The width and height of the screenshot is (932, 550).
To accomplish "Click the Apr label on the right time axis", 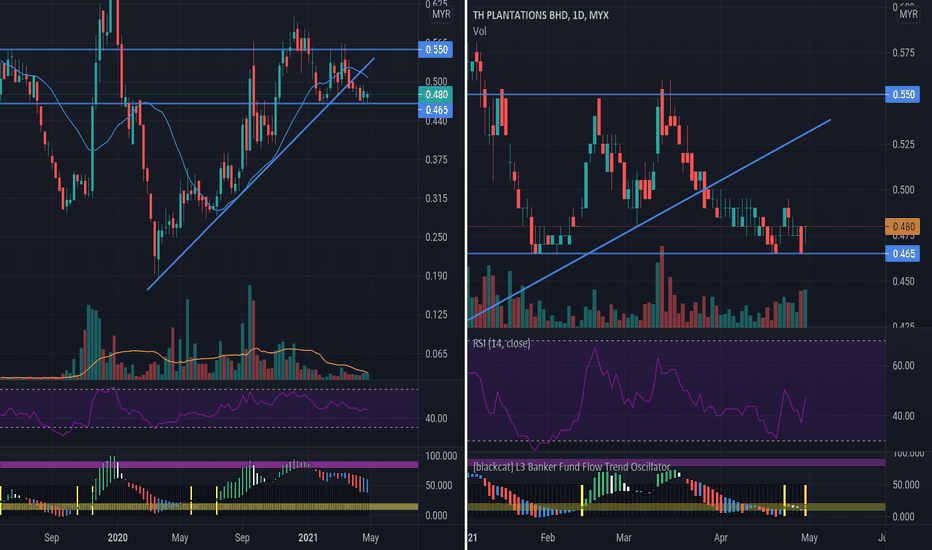I will click(x=720, y=538).
